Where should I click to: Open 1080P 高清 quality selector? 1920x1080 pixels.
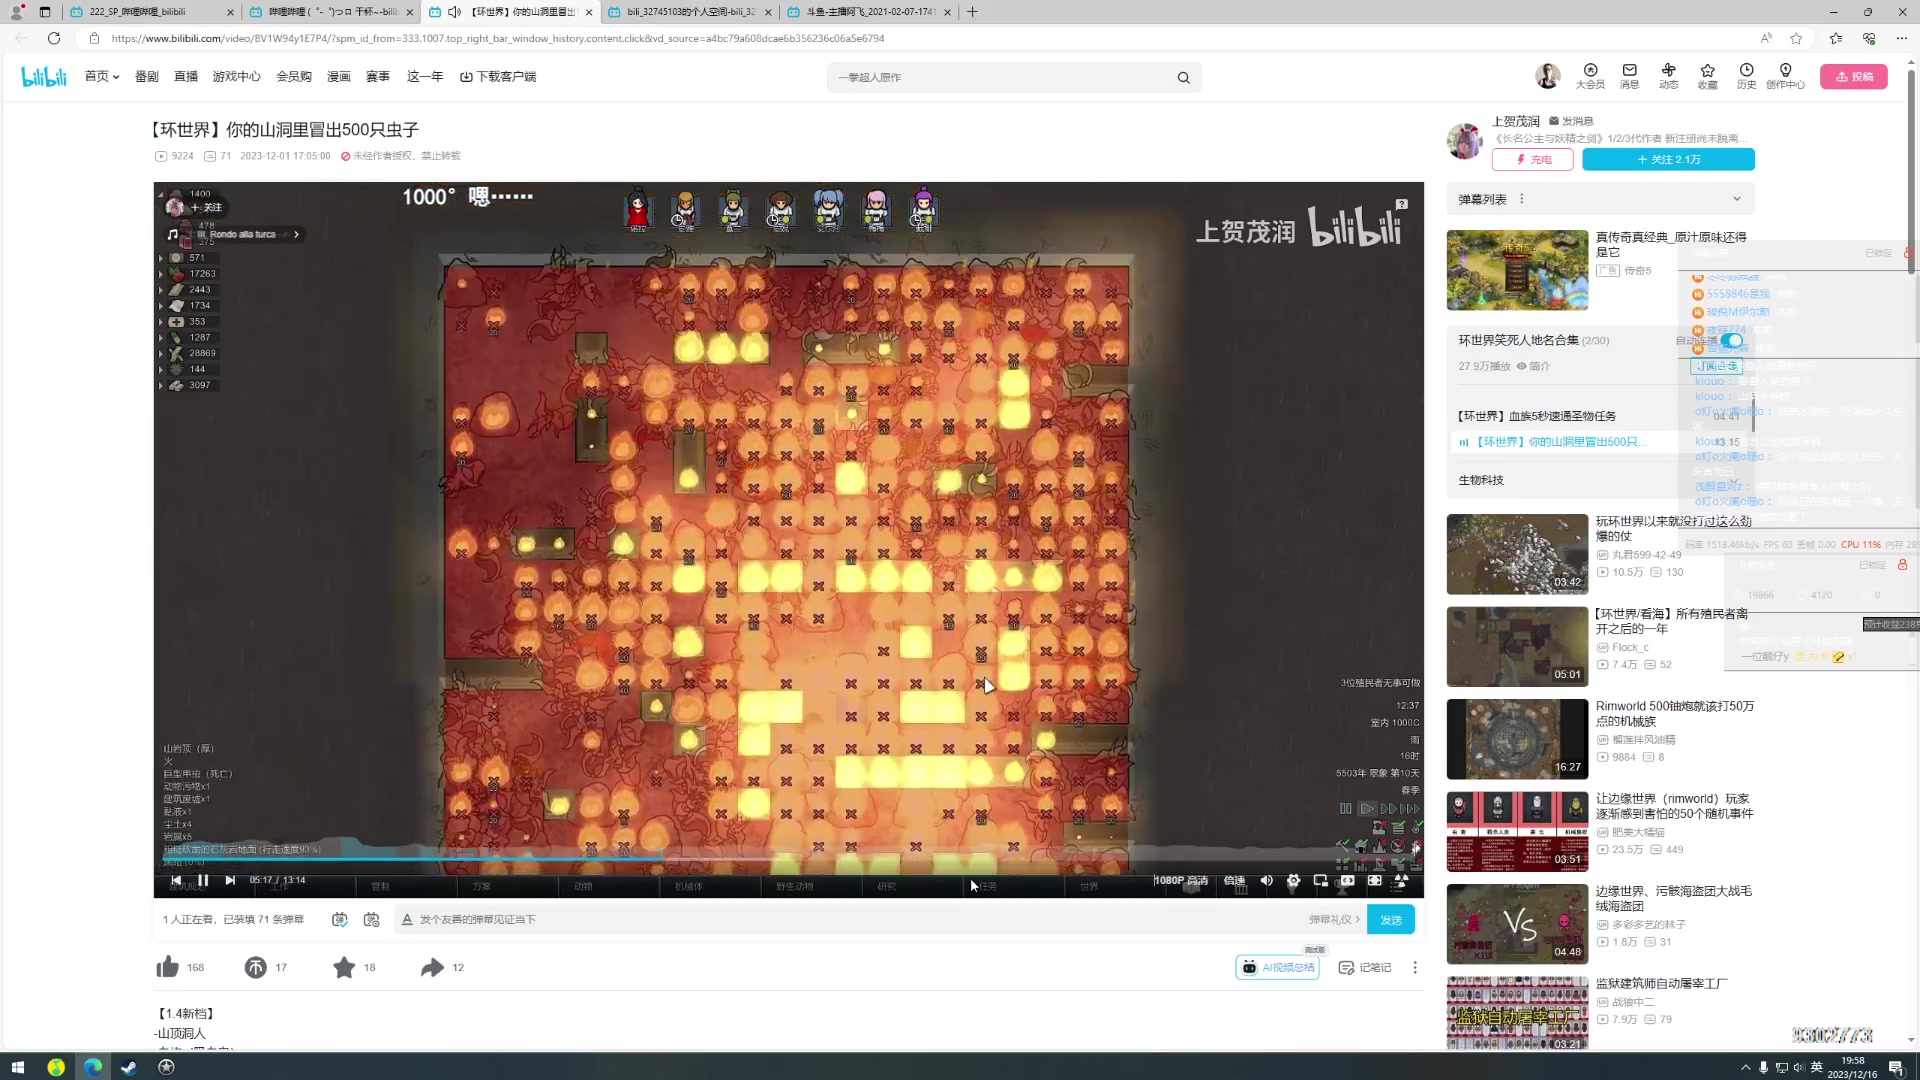click(1180, 880)
